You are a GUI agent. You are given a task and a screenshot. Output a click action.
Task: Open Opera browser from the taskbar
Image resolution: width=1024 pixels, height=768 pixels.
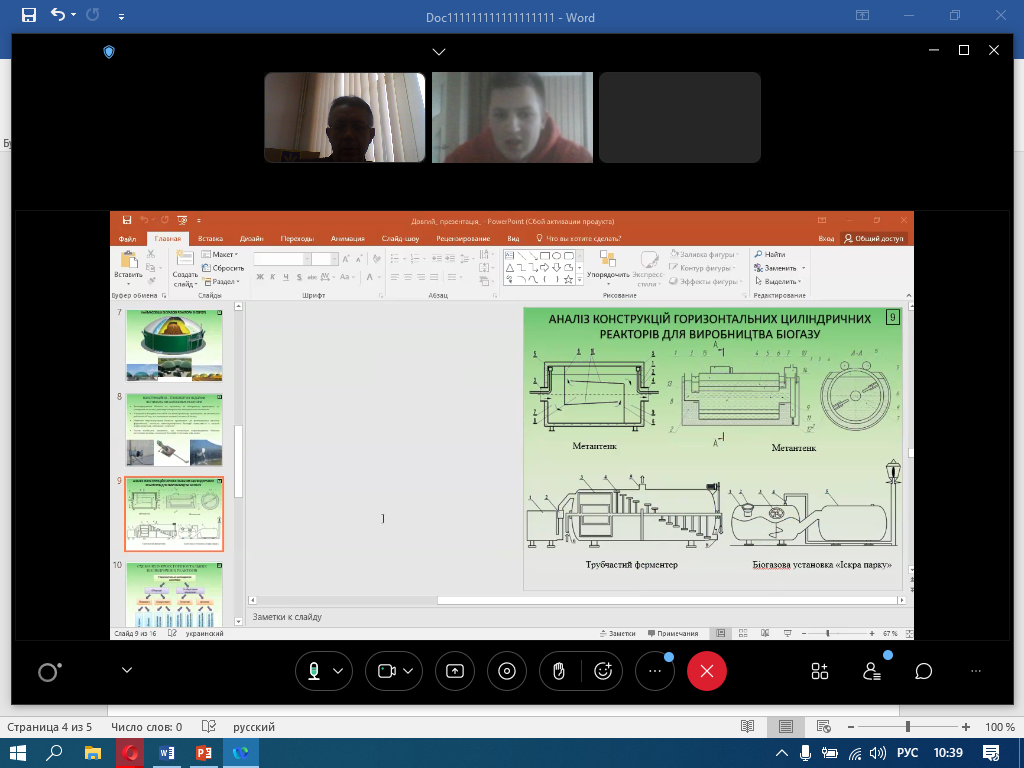[x=130, y=753]
